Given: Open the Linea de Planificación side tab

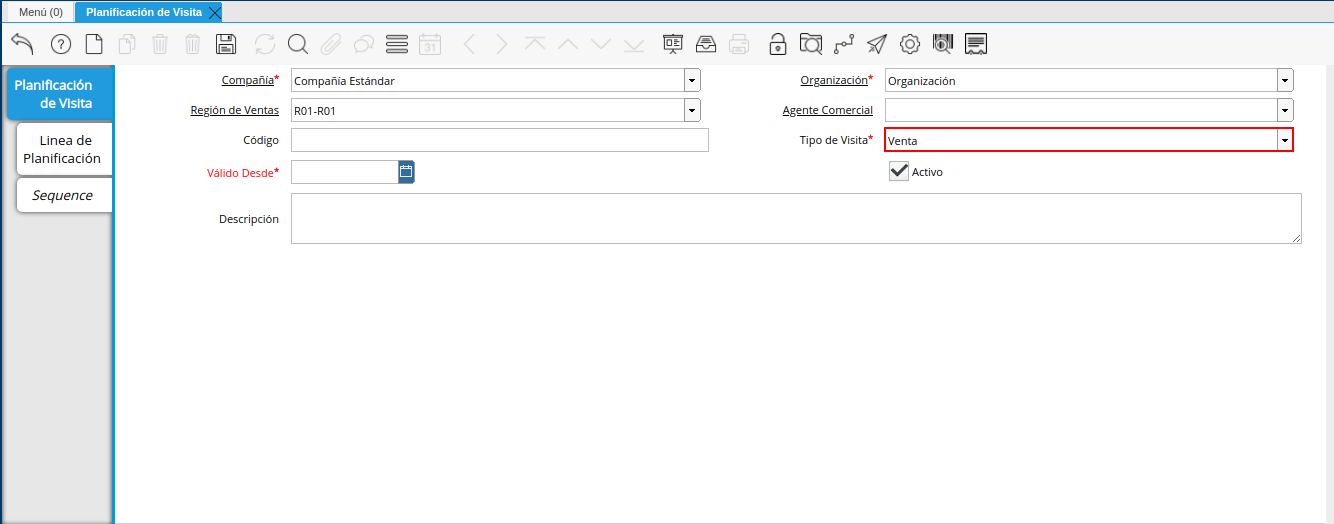Looking at the screenshot, I should pos(64,149).
